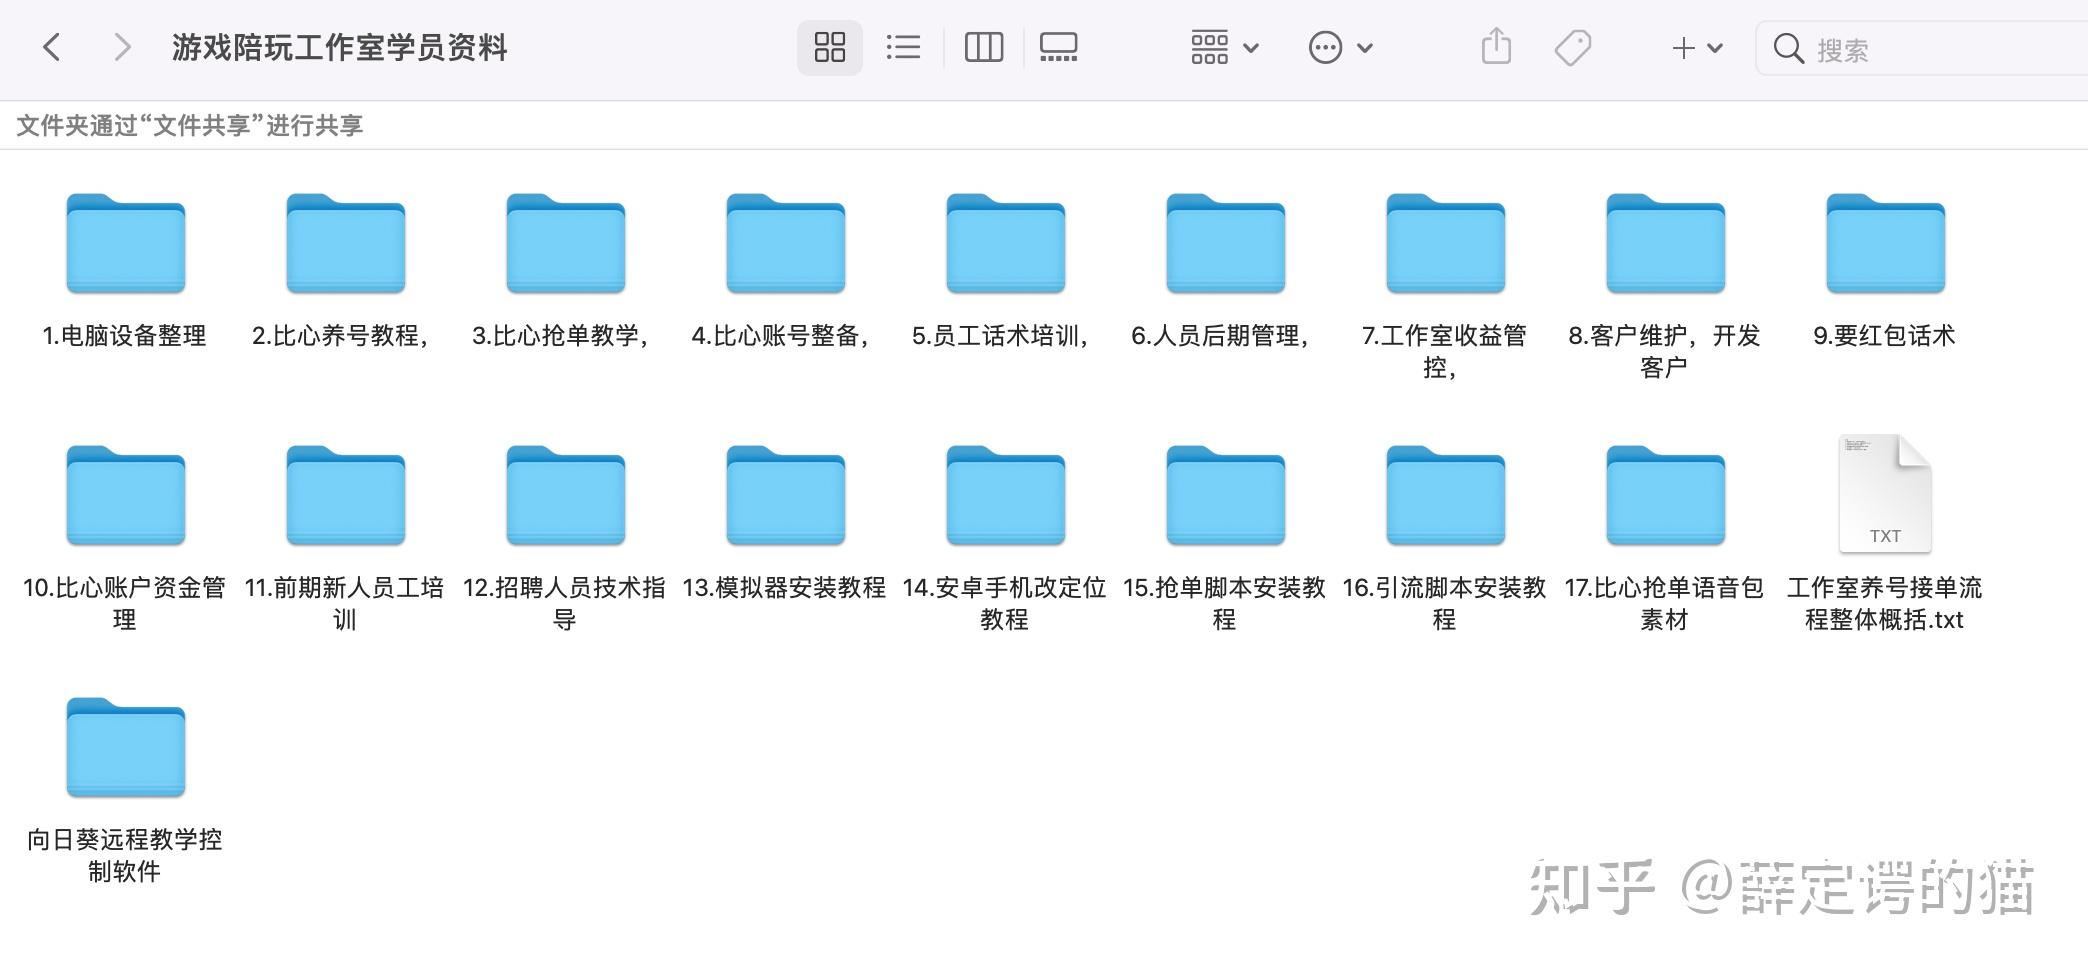Click the shared folder banner 文件夹通过“文件共享”进行共享

190,125
